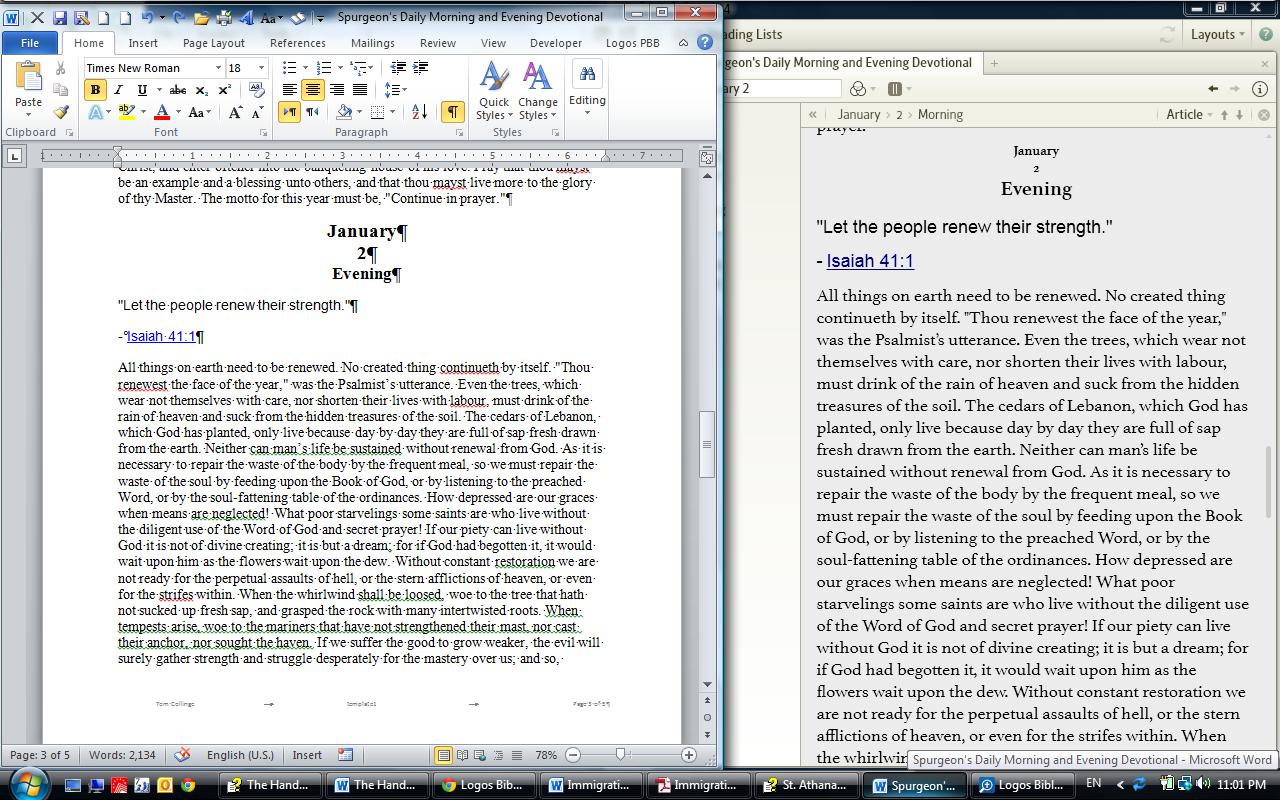Open Font dialog launcher arrow
This screenshot has height=800, width=1280.
(x=264, y=133)
